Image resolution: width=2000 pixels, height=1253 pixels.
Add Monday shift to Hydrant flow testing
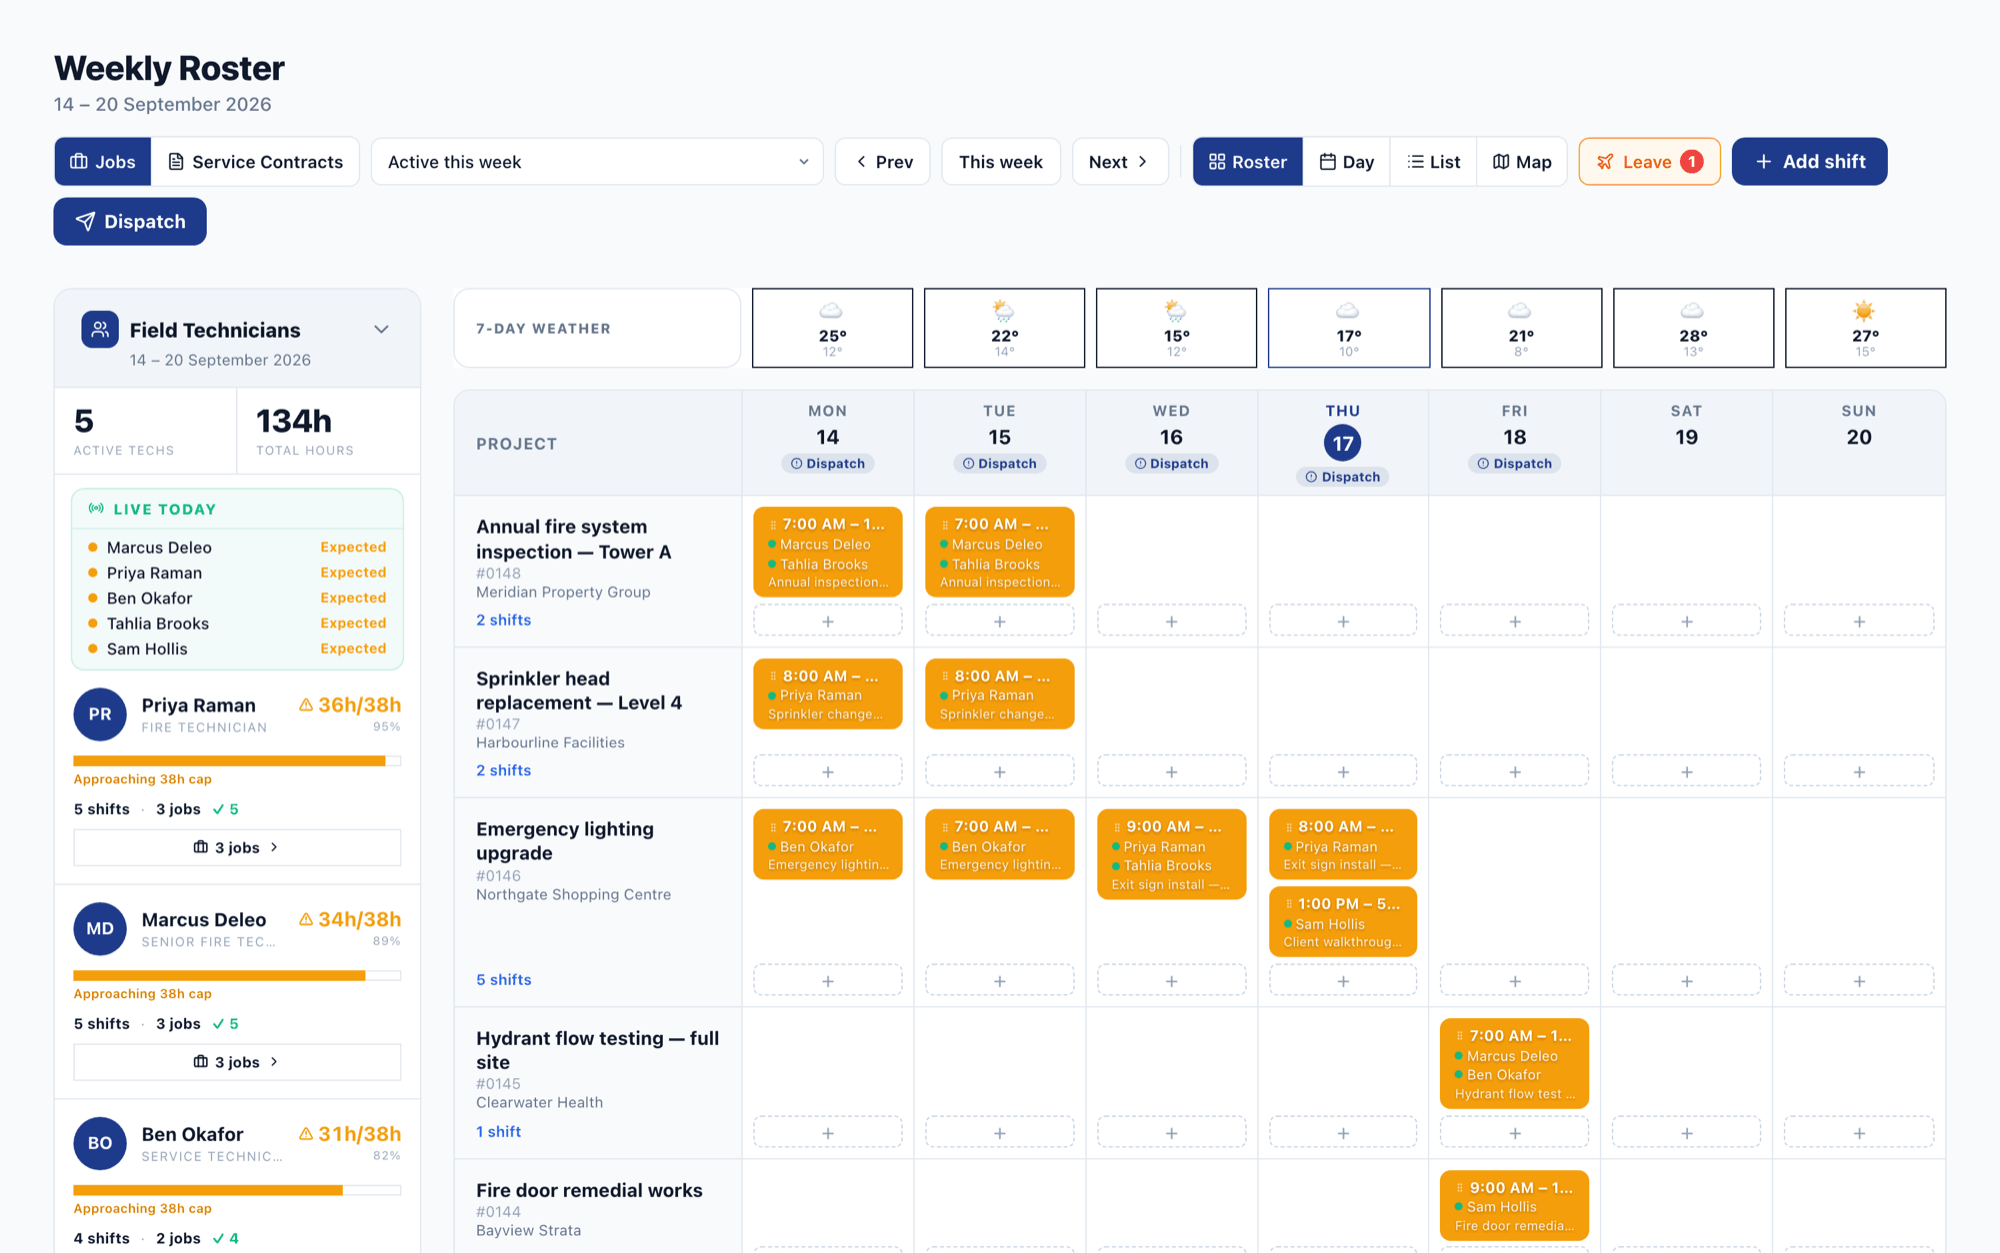[x=828, y=1133]
